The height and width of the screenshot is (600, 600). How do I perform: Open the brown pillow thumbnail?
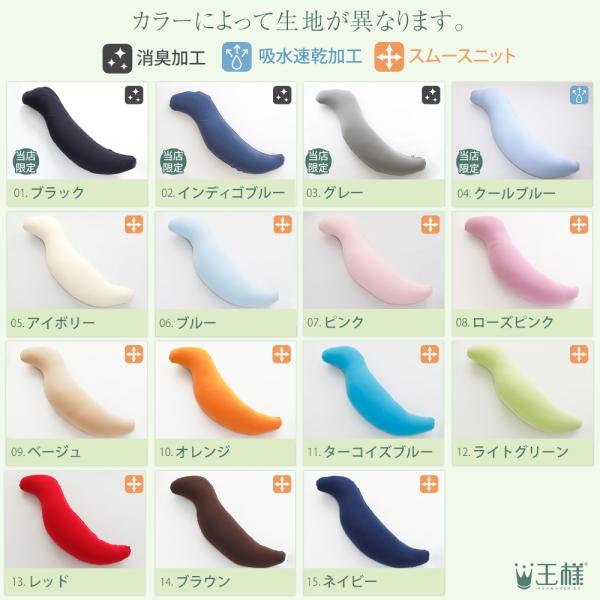click(225, 520)
